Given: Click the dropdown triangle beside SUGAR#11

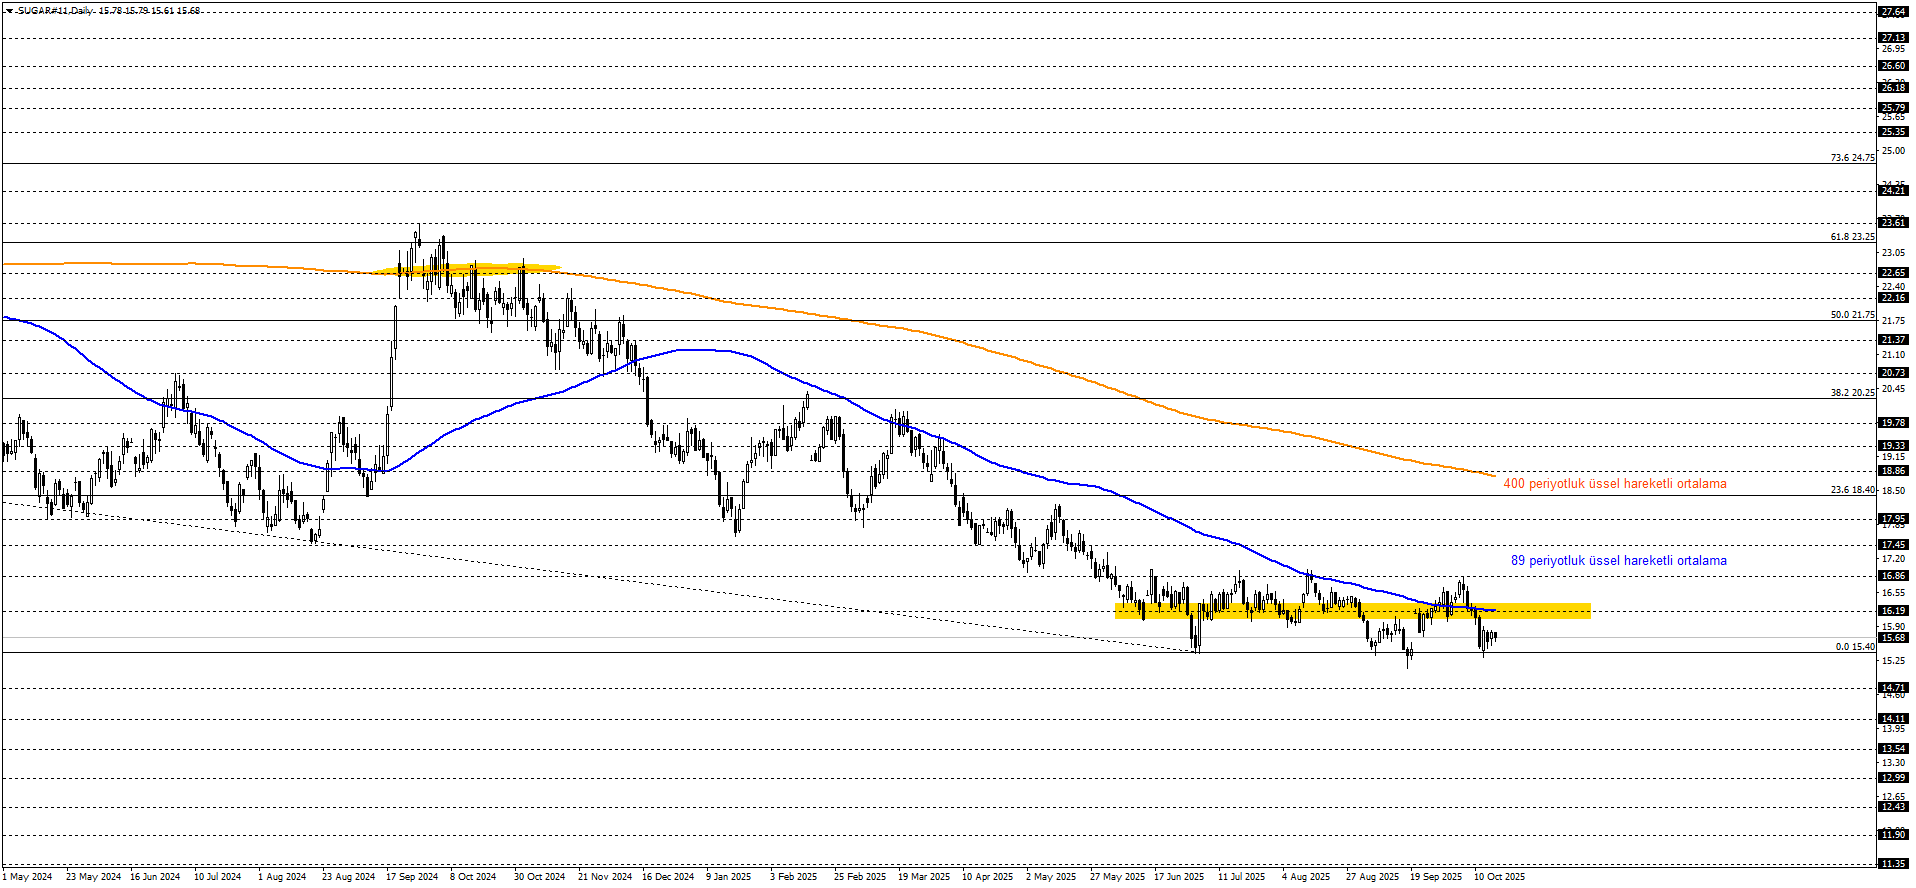Looking at the screenshot, I should pyautogui.click(x=9, y=11).
